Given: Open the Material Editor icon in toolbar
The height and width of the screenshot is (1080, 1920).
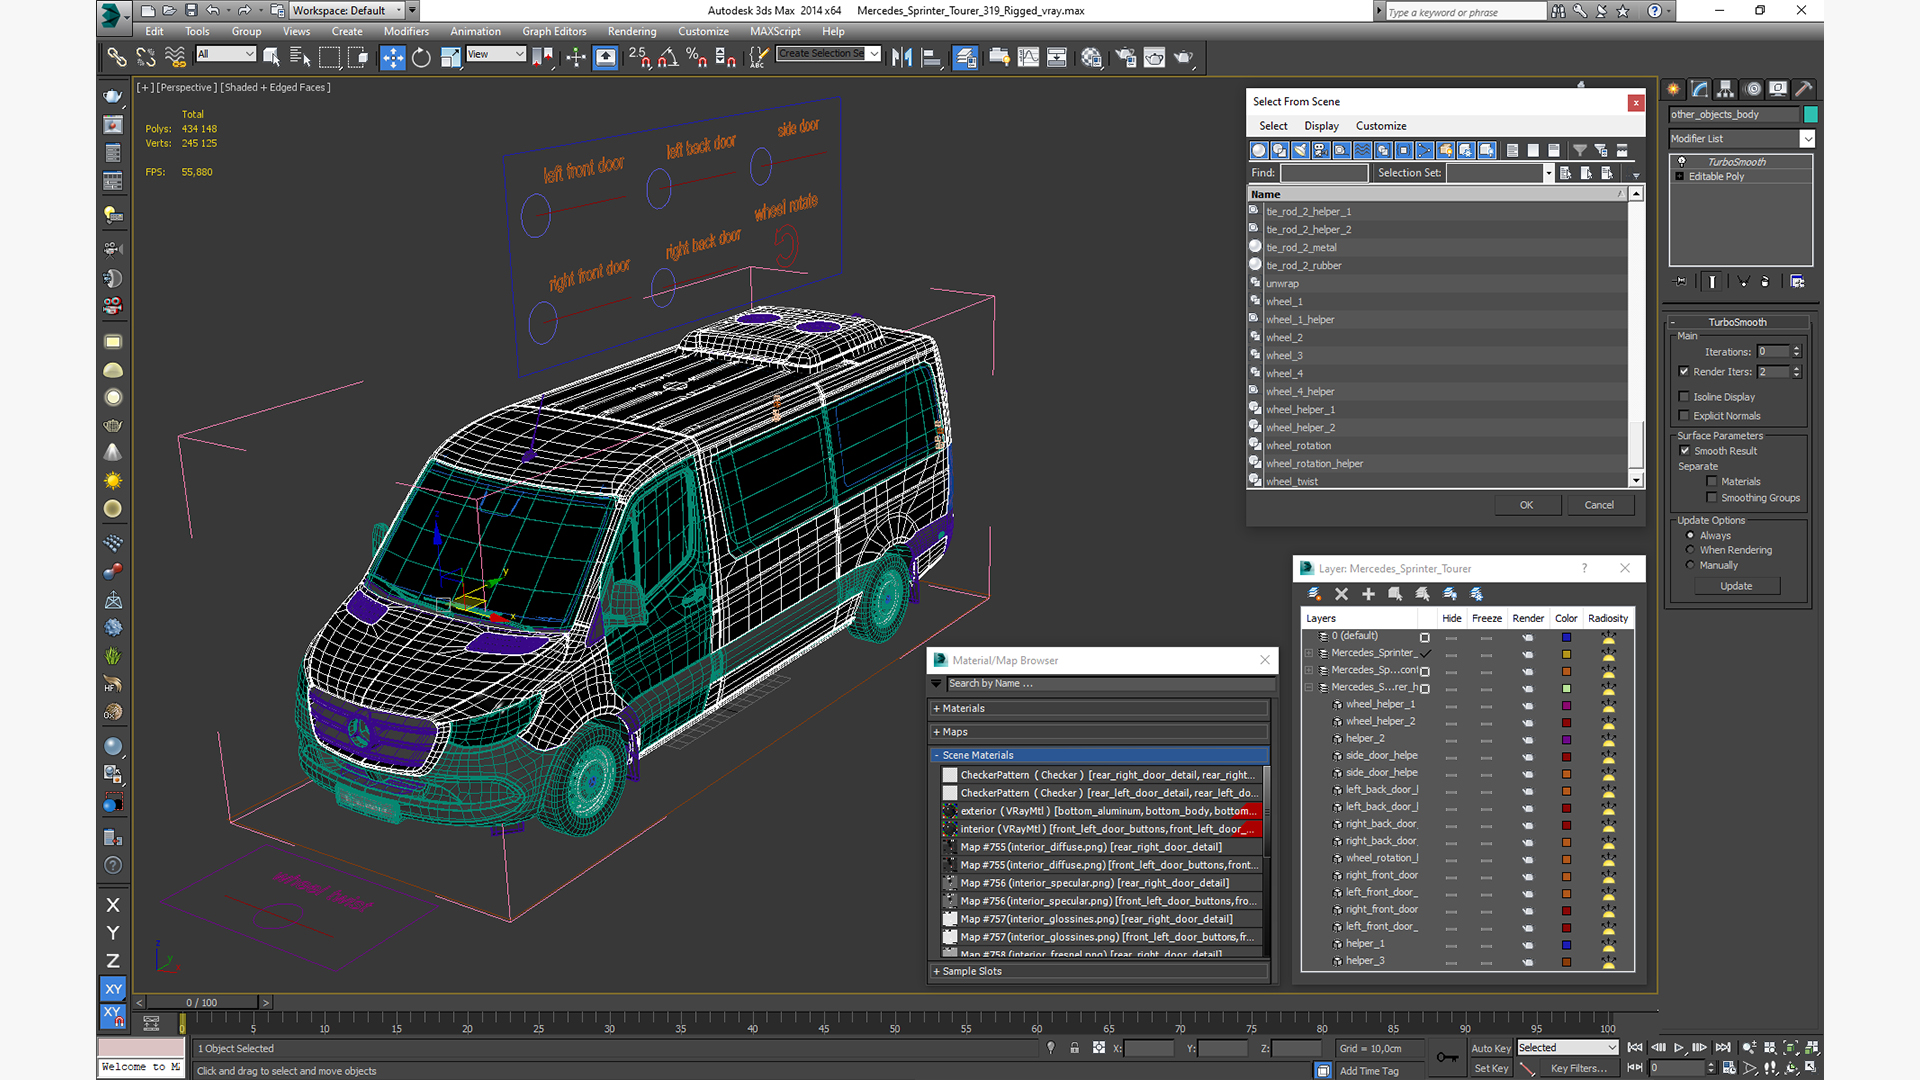Looking at the screenshot, I should 1091,58.
